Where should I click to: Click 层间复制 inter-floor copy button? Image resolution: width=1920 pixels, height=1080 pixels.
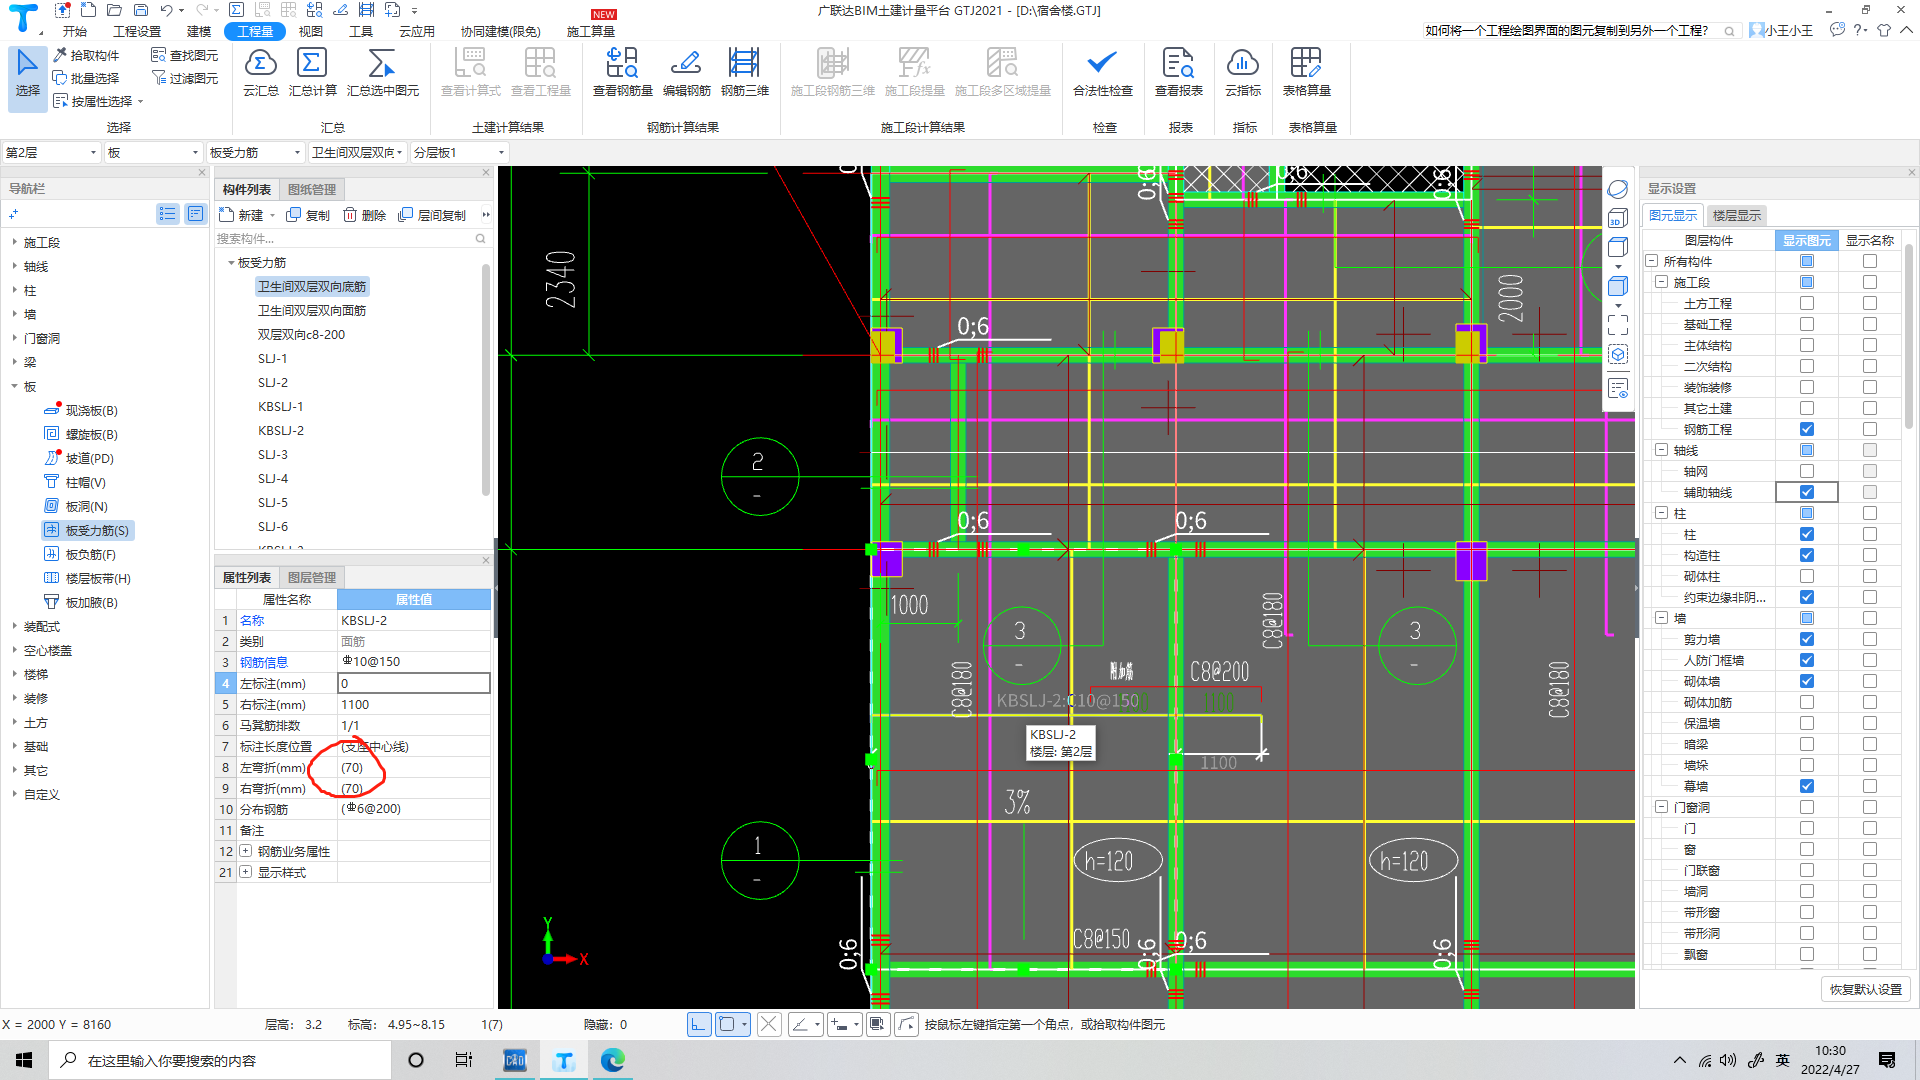(432, 215)
